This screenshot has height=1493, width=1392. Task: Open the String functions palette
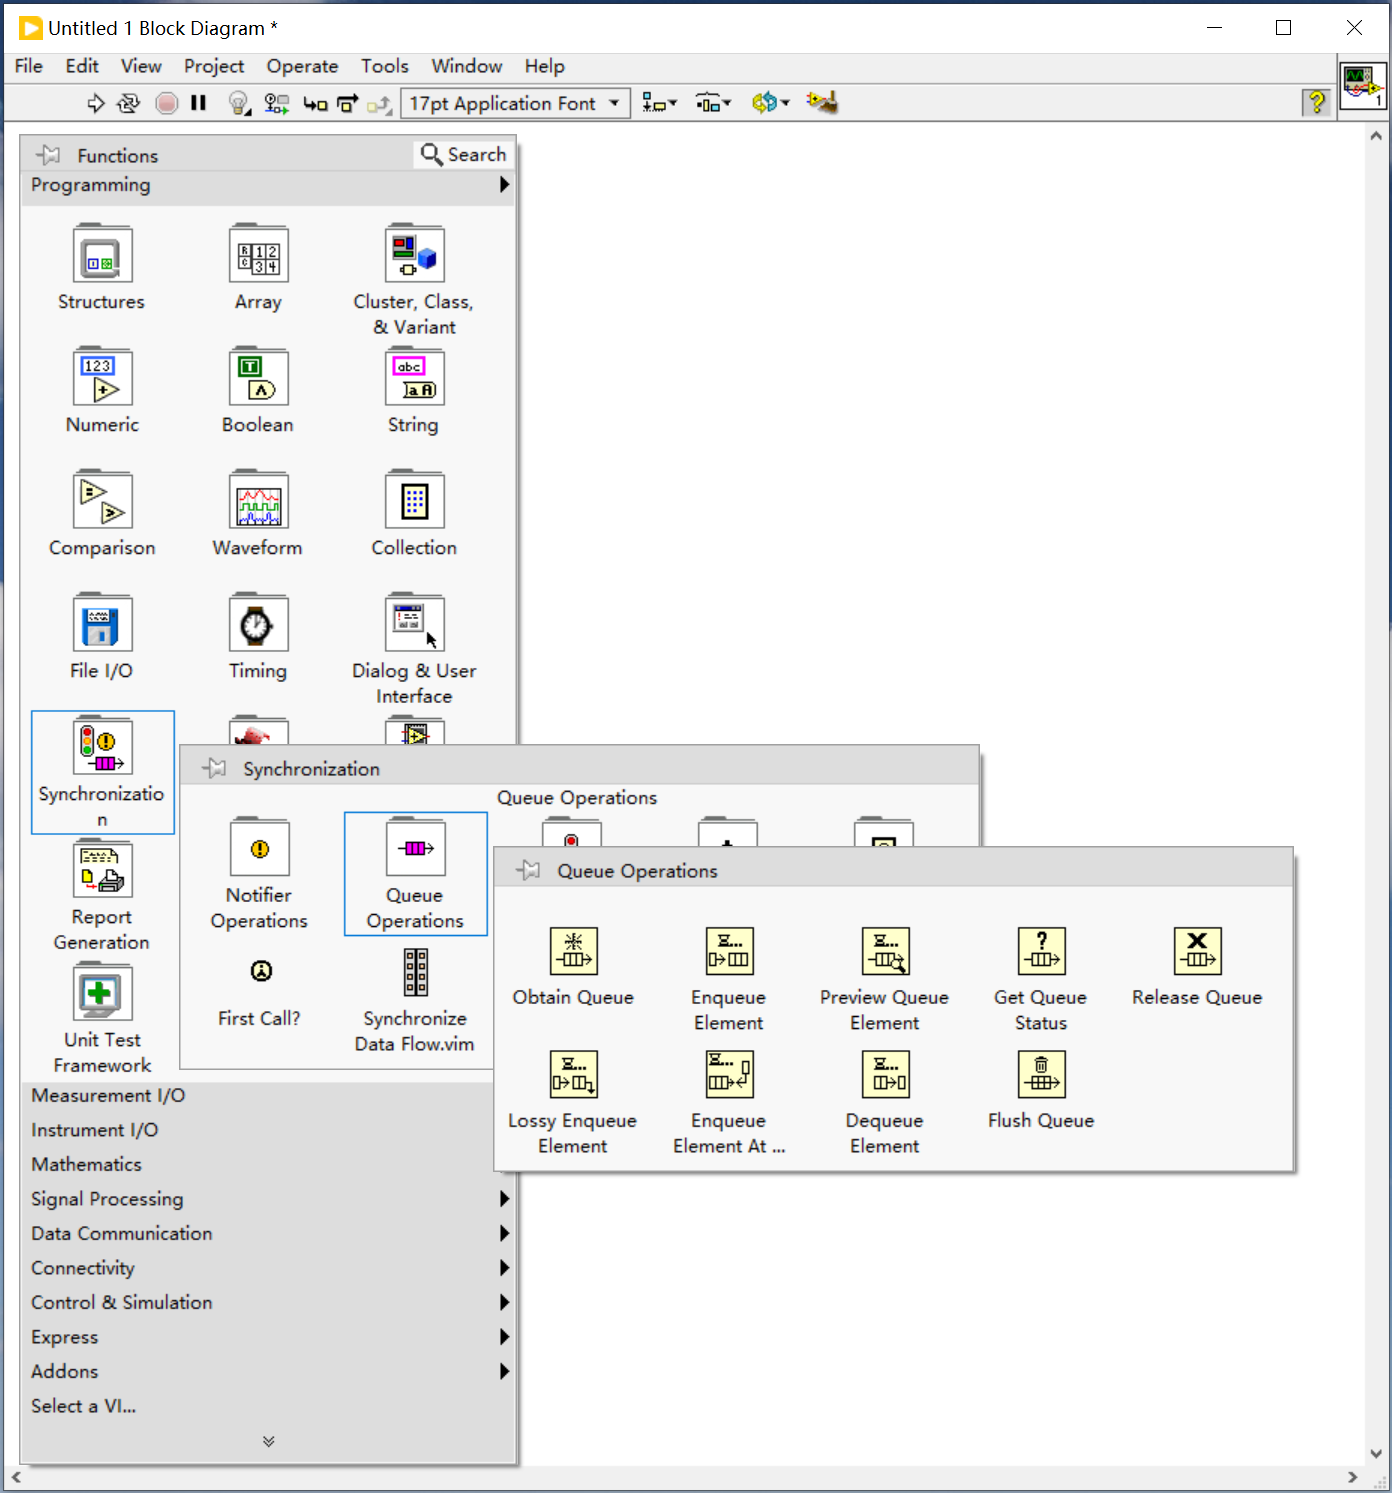click(x=414, y=390)
